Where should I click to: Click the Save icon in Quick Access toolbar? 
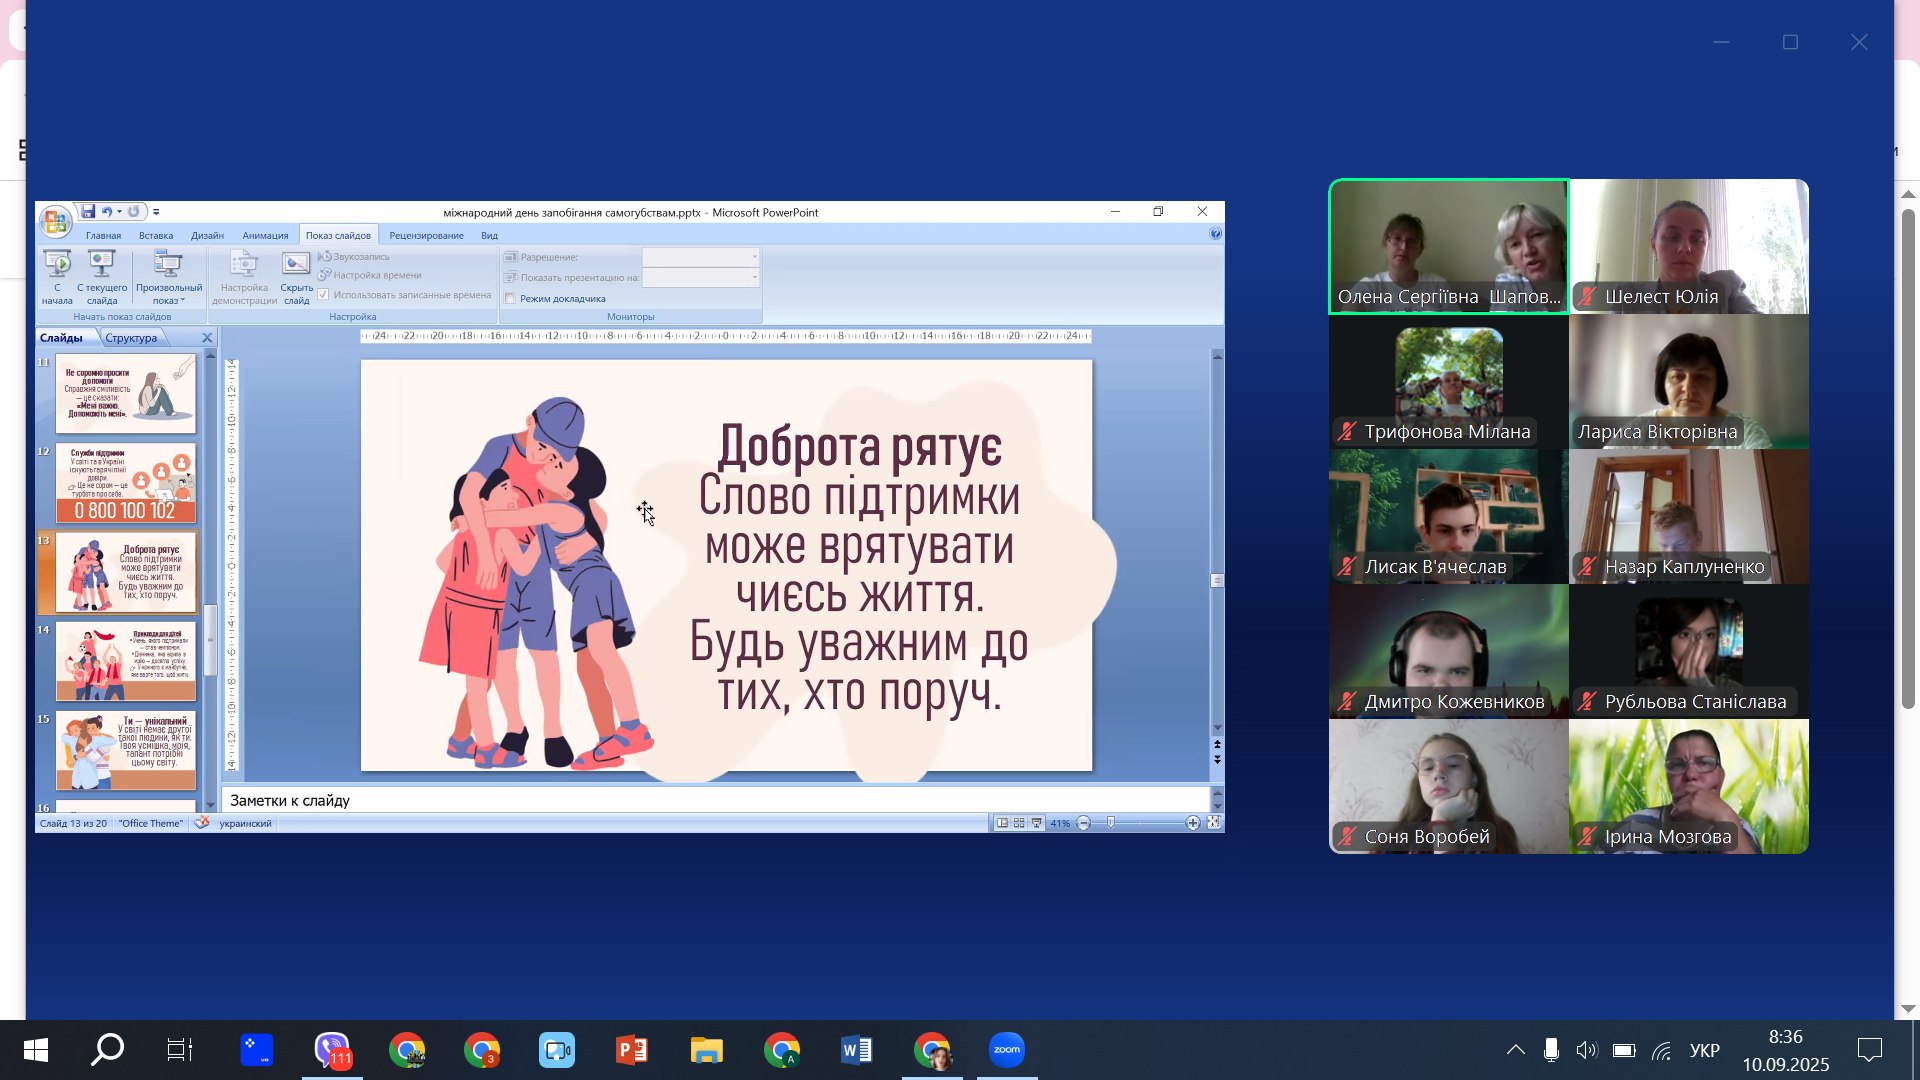[x=88, y=212]
